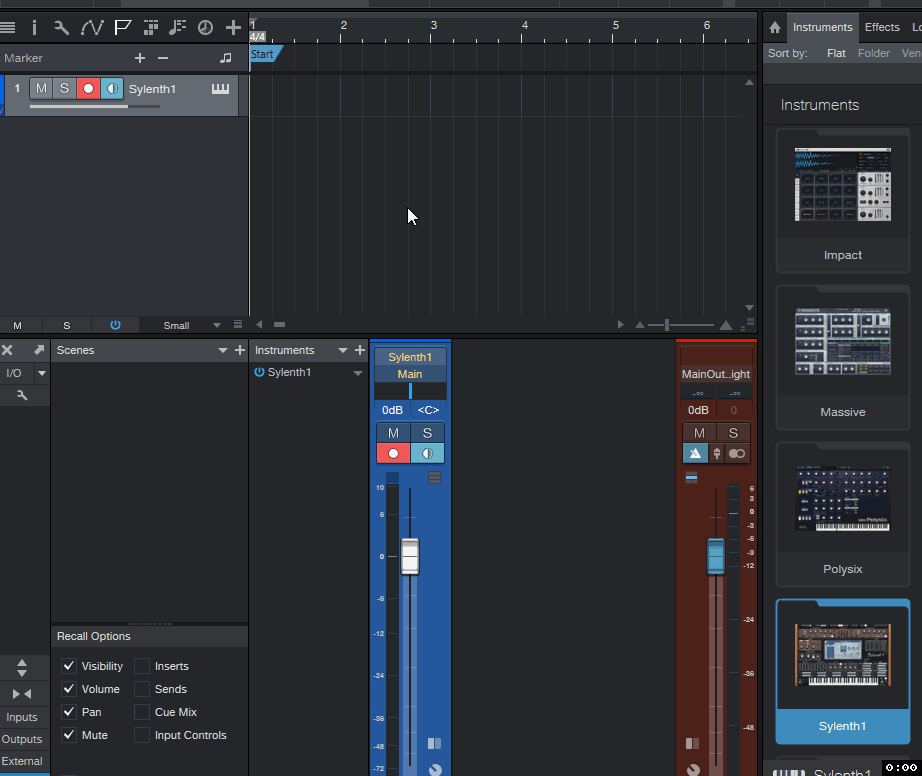Viewport: 922px width, 776px height.
Task: Show Inputs in mixer
Action: [x=22, y=717]
